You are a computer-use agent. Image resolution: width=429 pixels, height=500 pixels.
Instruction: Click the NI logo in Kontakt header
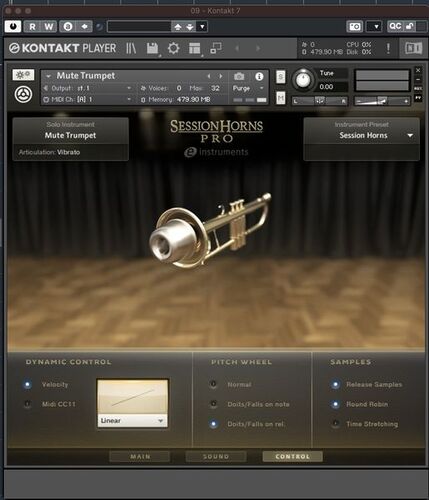pos(413,48)
